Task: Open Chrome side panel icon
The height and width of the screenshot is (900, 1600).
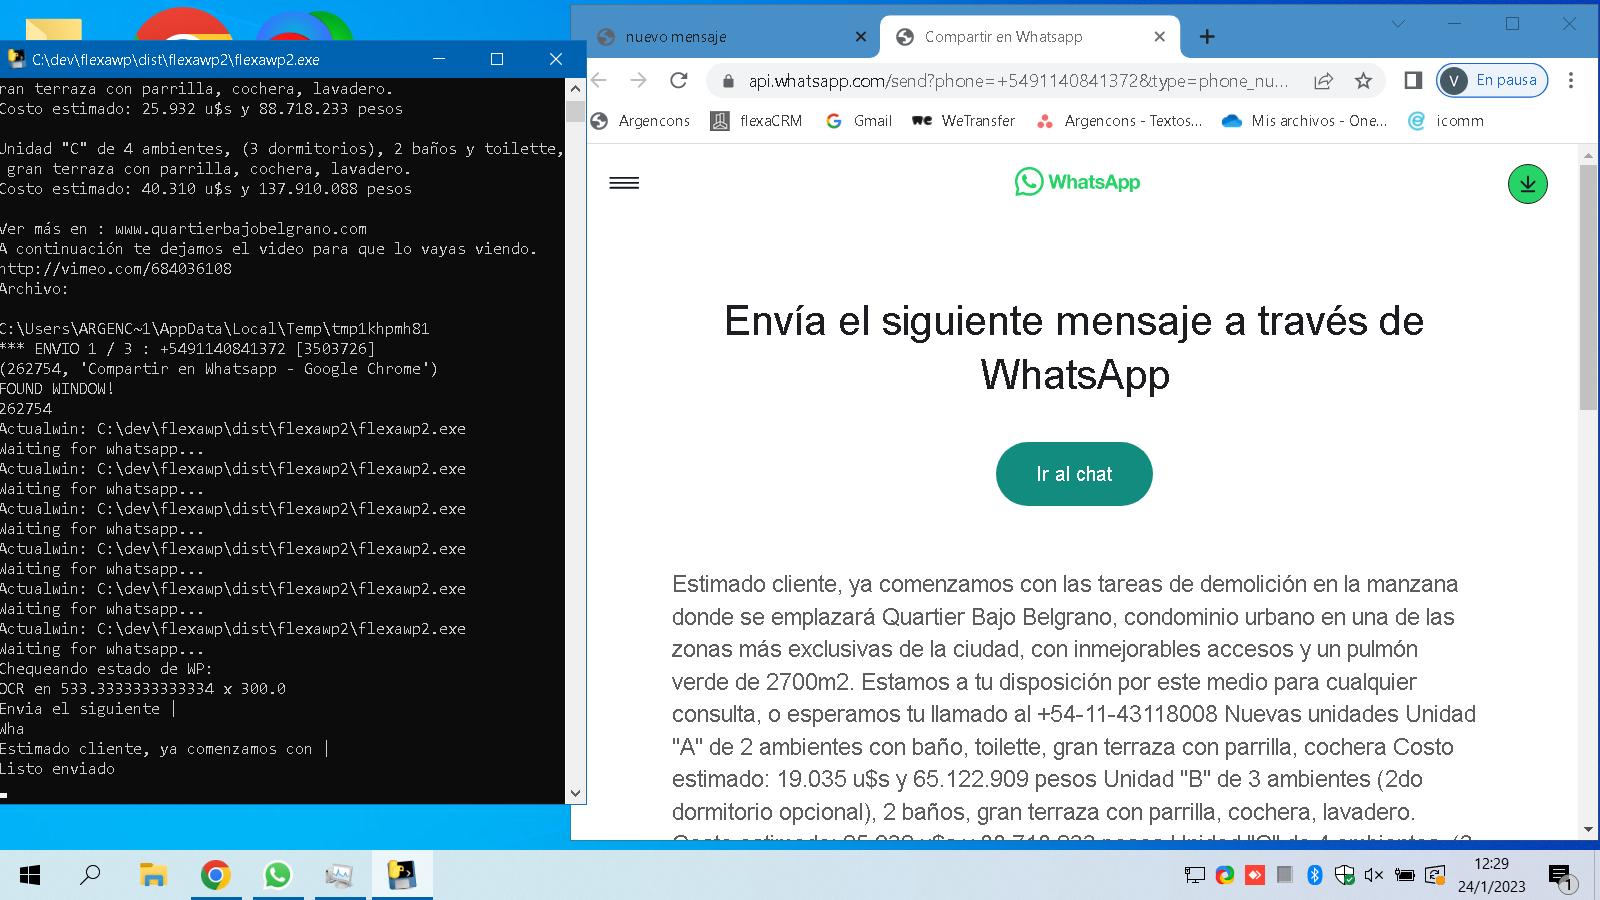Action: click(1413, 80)
